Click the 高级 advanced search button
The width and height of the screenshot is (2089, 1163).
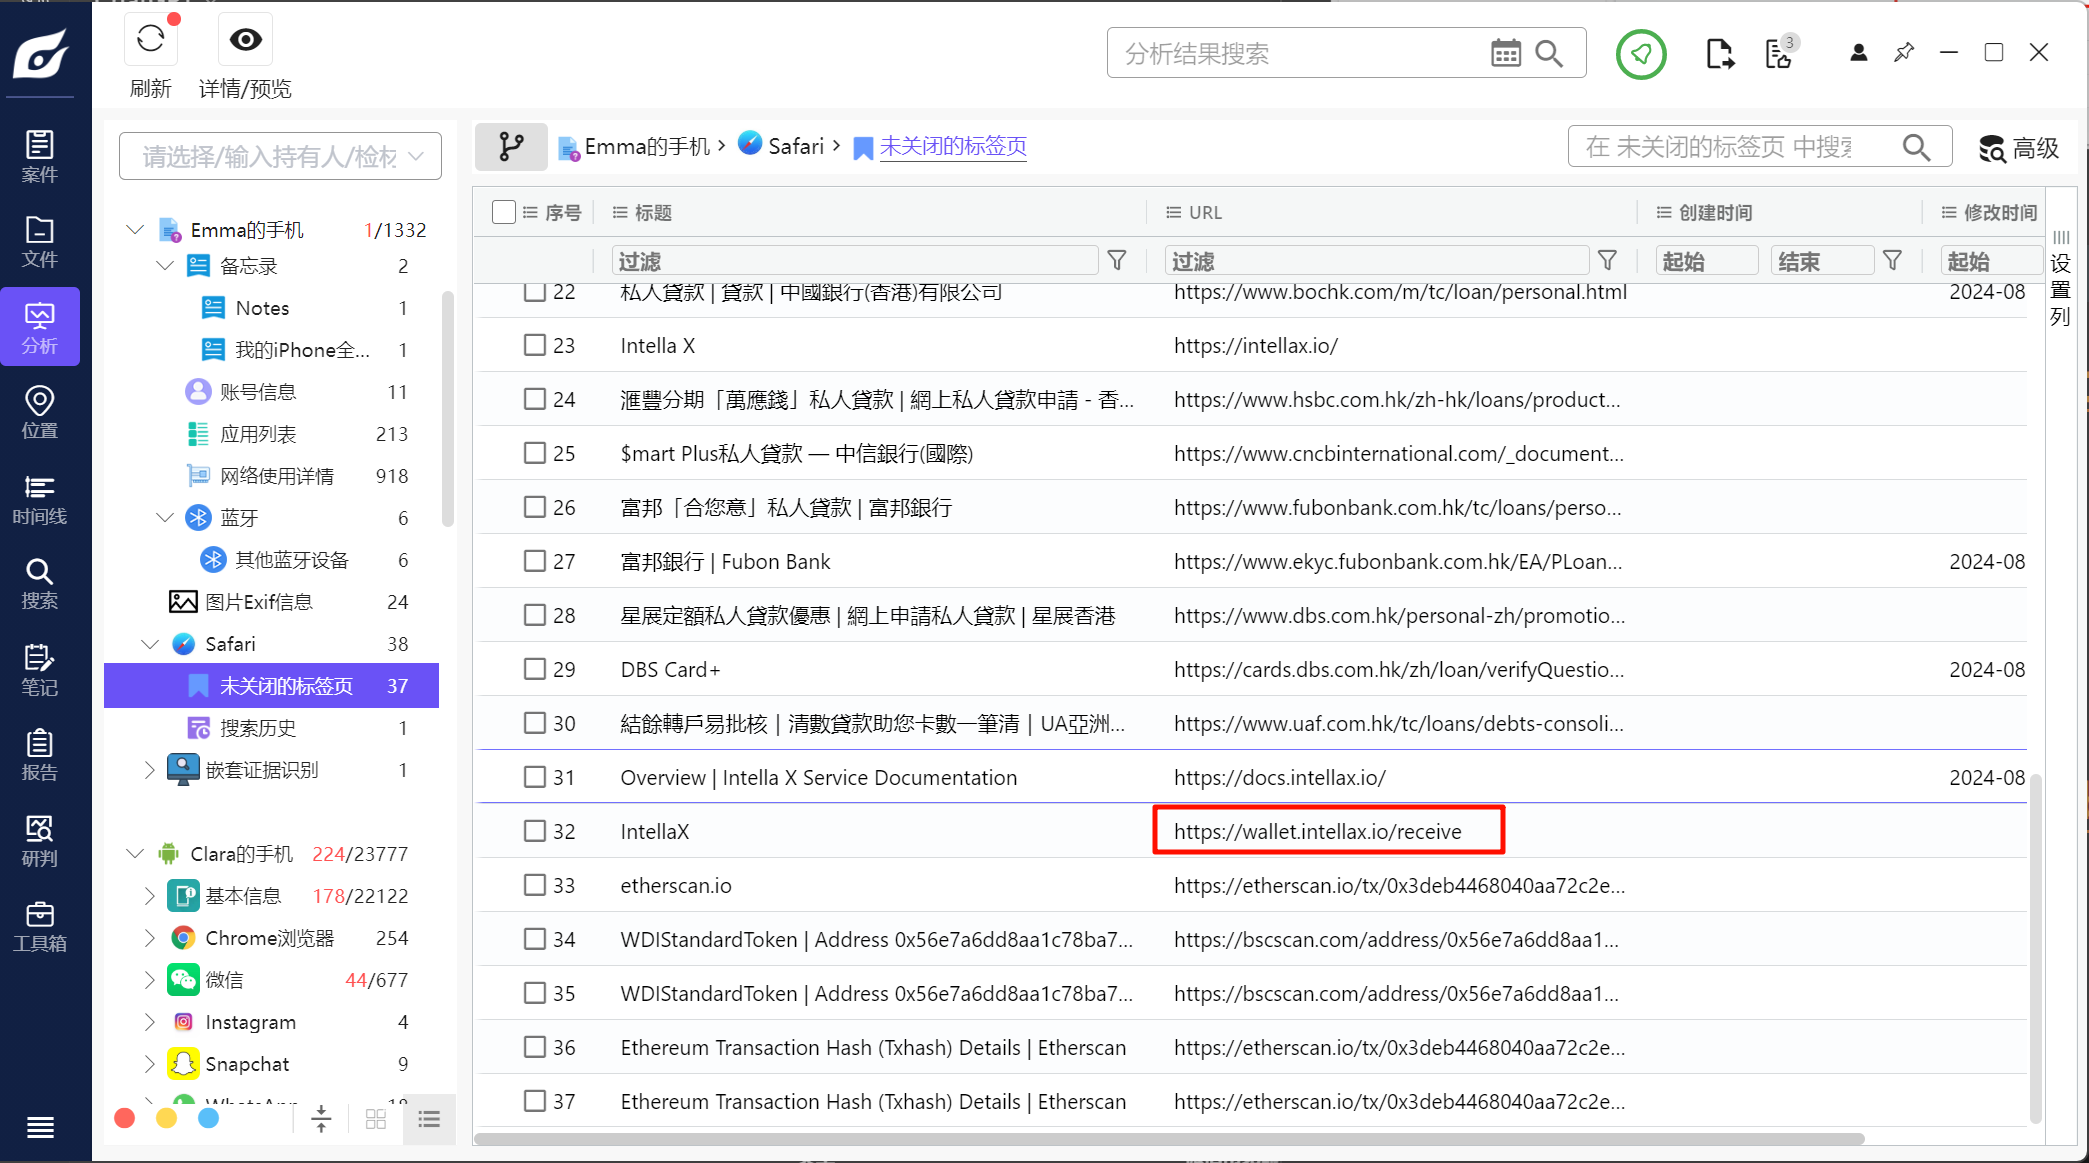point(2019,149)
